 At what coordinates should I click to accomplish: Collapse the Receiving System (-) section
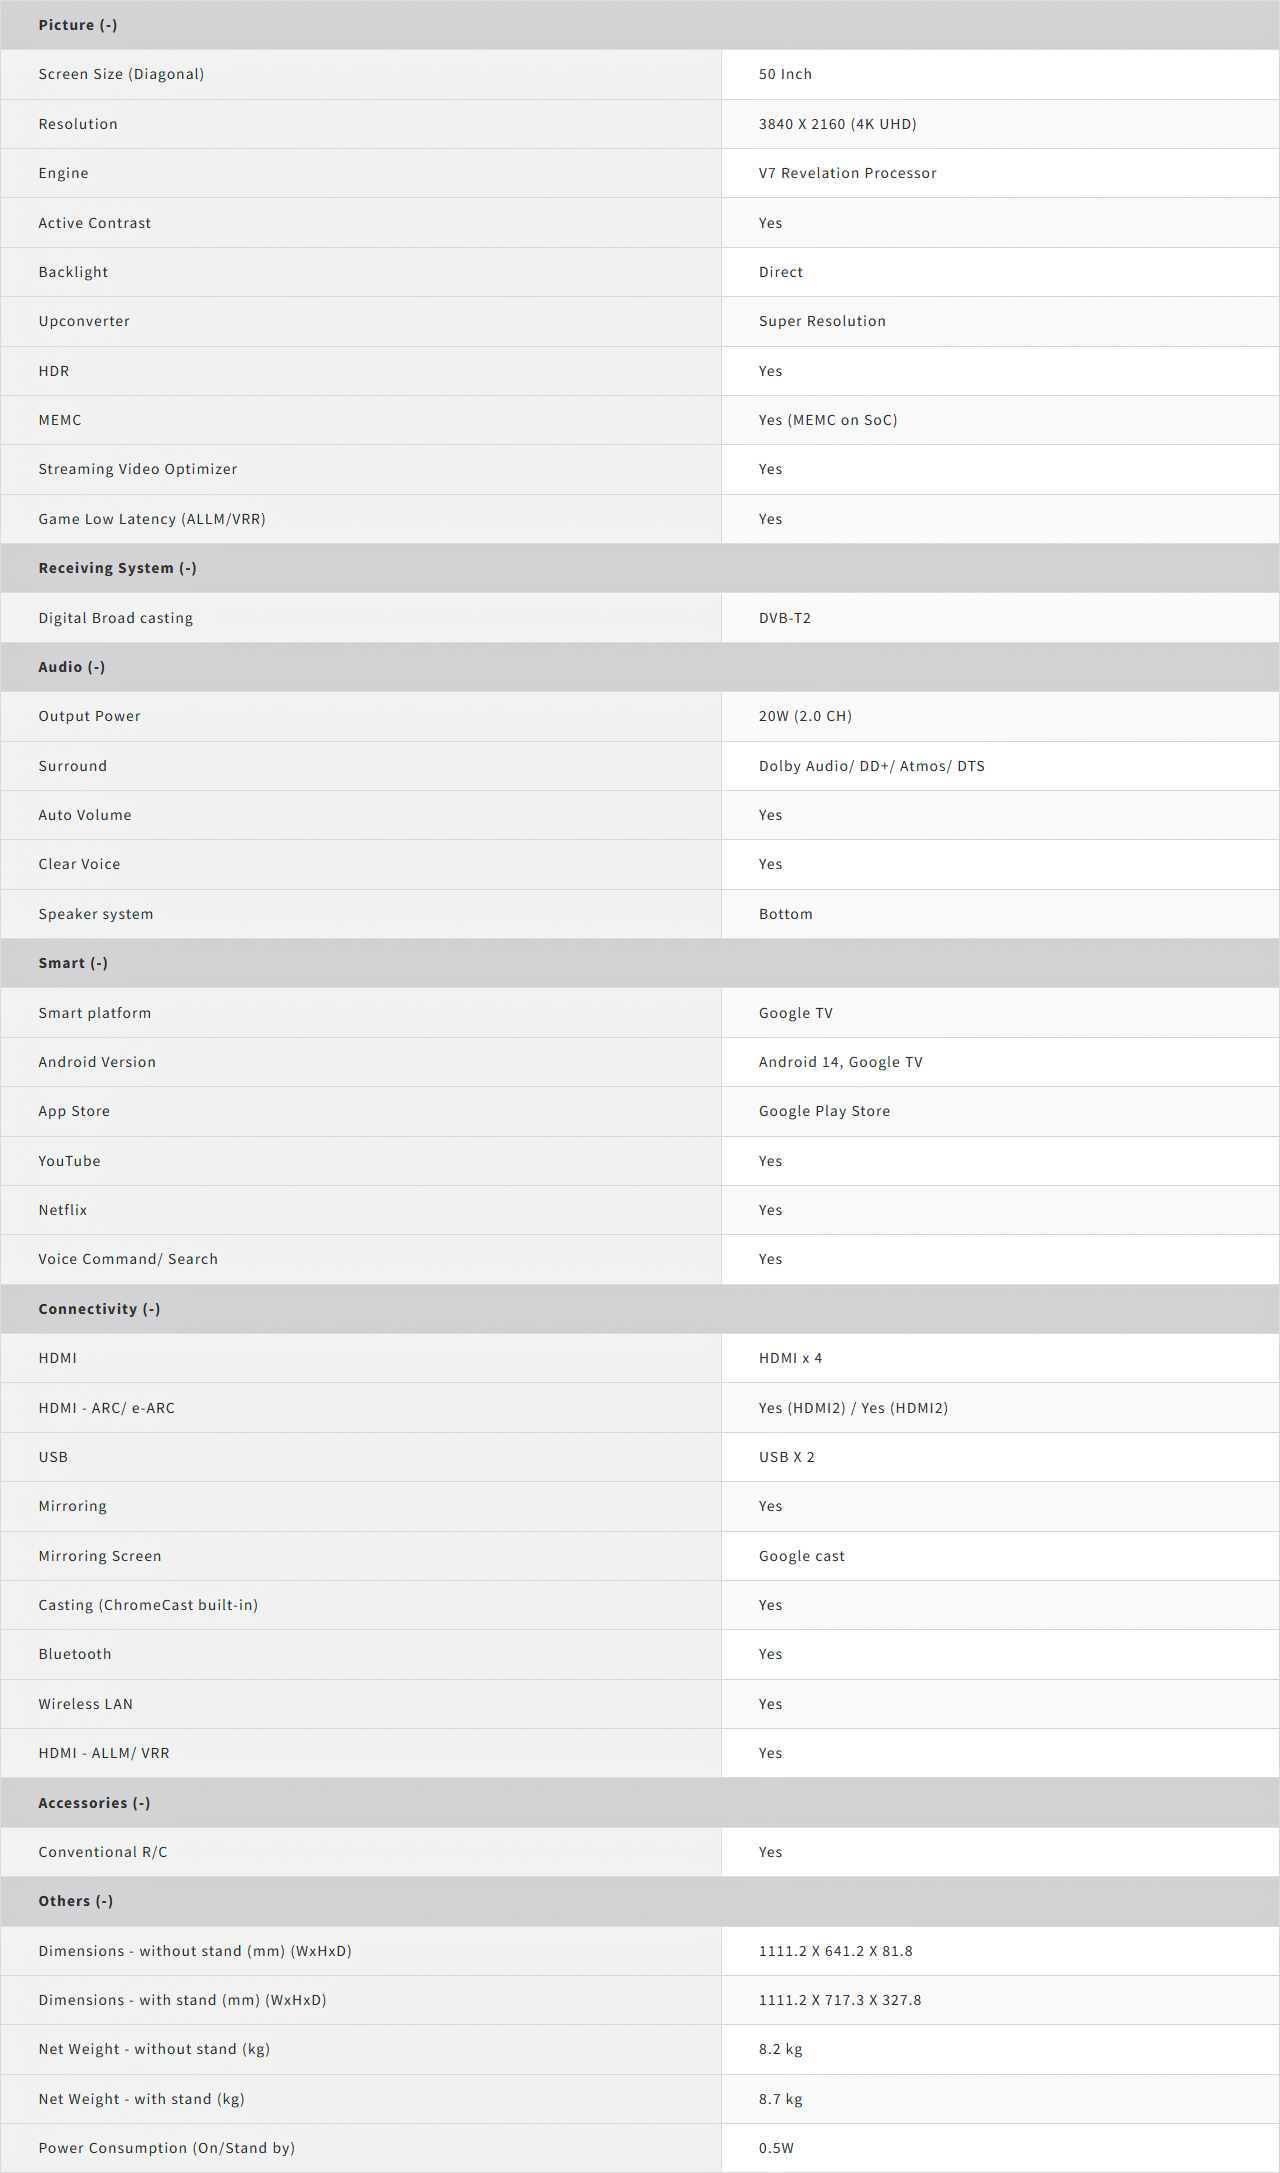tap(640, 568)
